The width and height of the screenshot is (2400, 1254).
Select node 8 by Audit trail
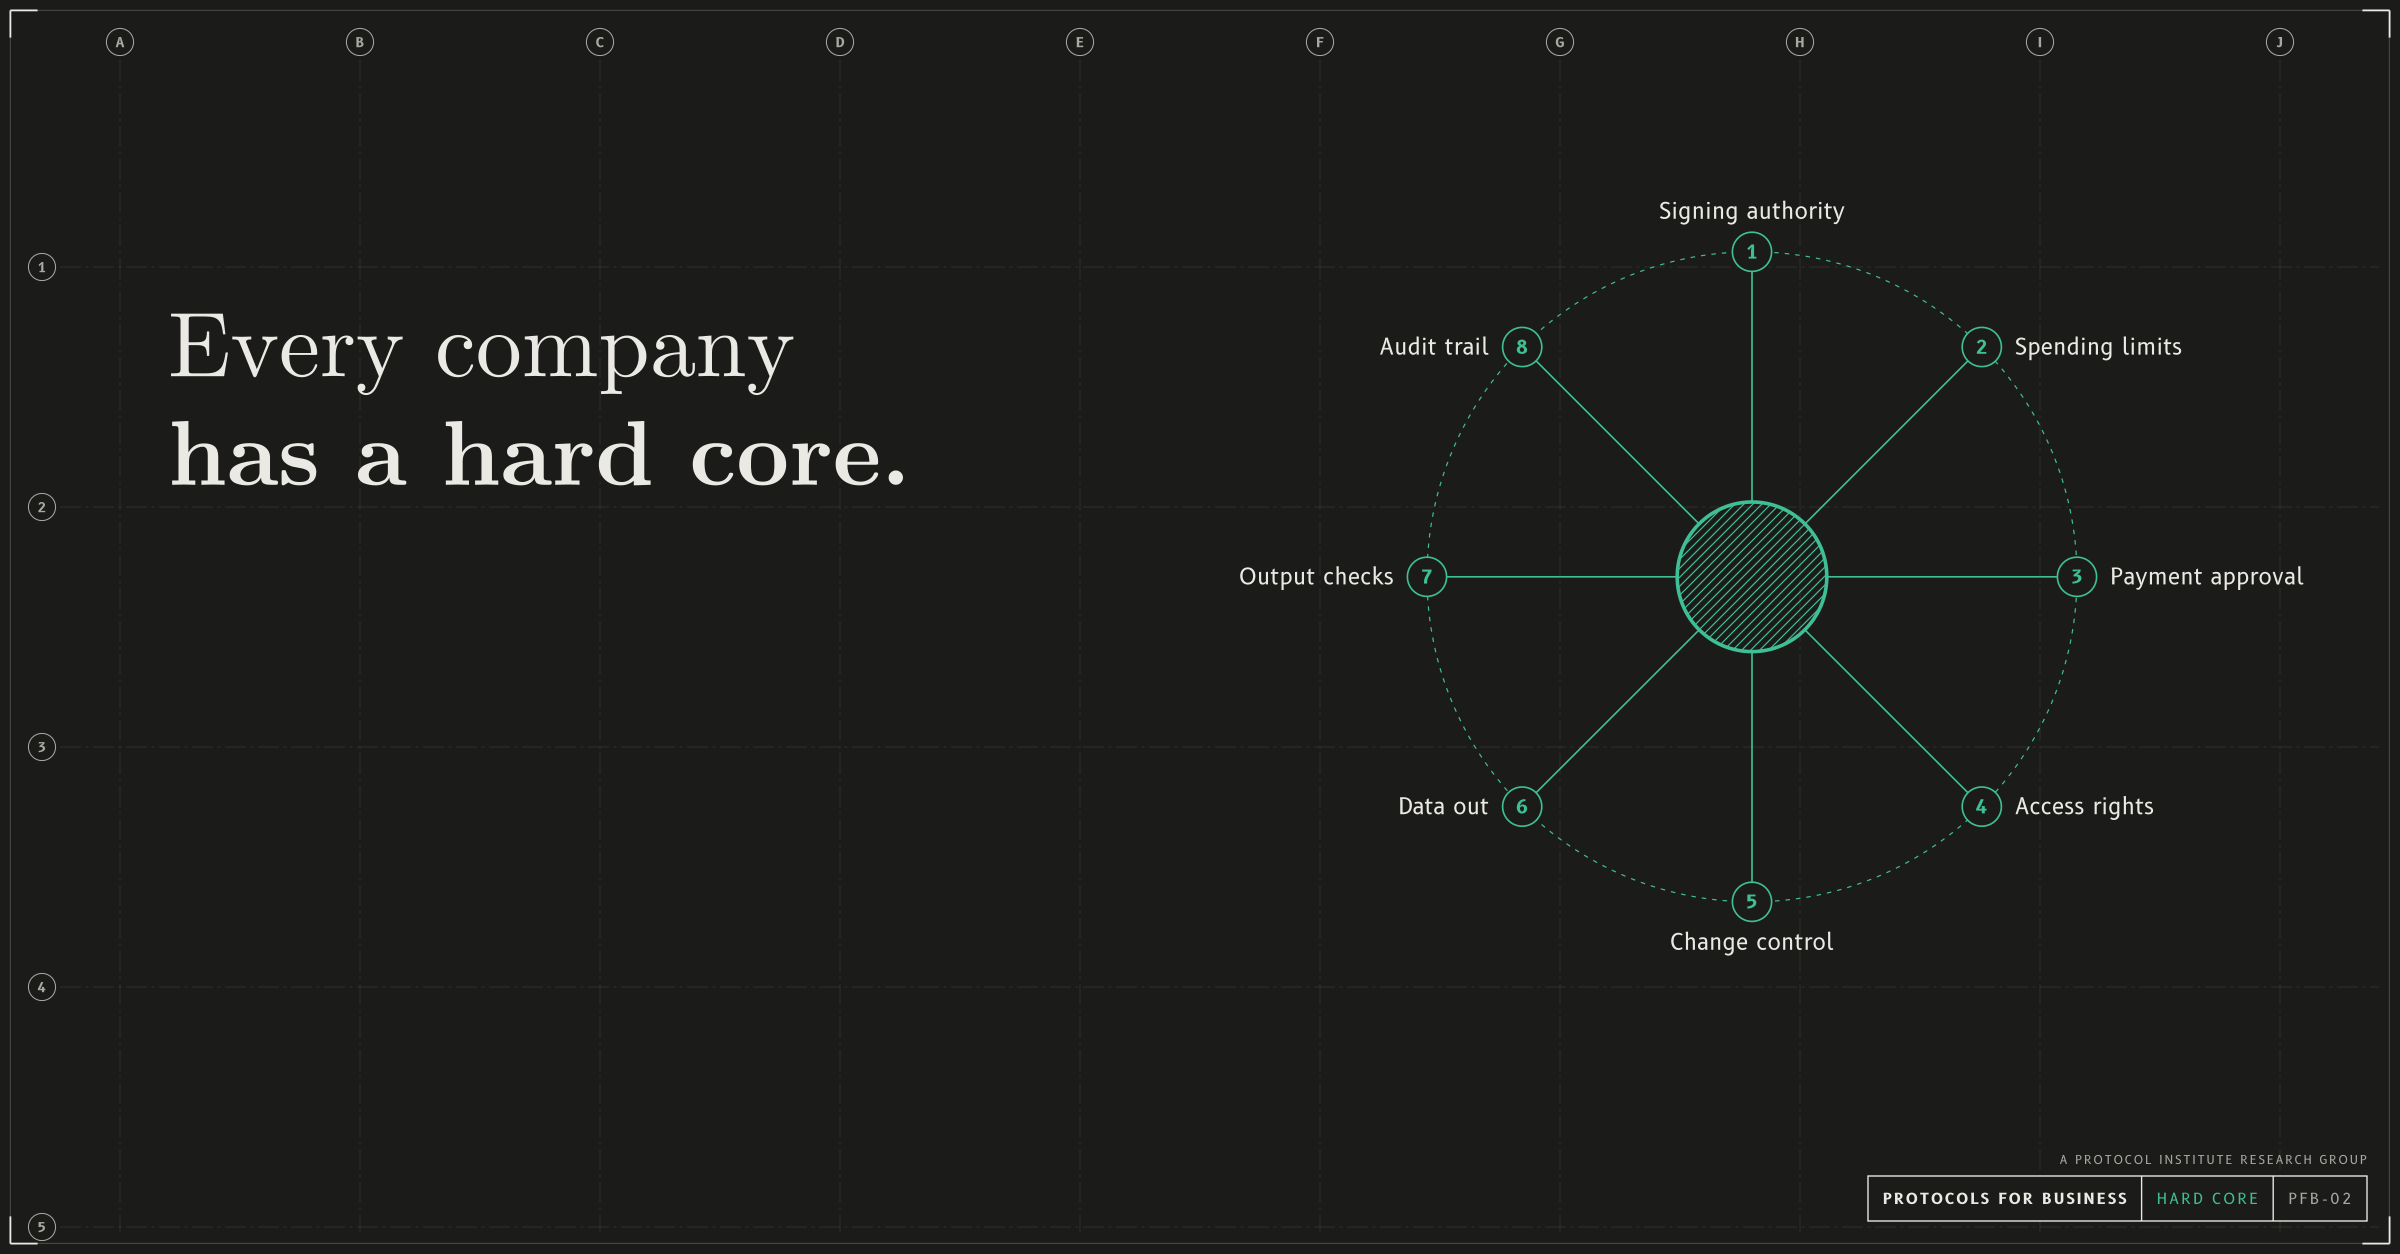click(x=1522, y=347)
